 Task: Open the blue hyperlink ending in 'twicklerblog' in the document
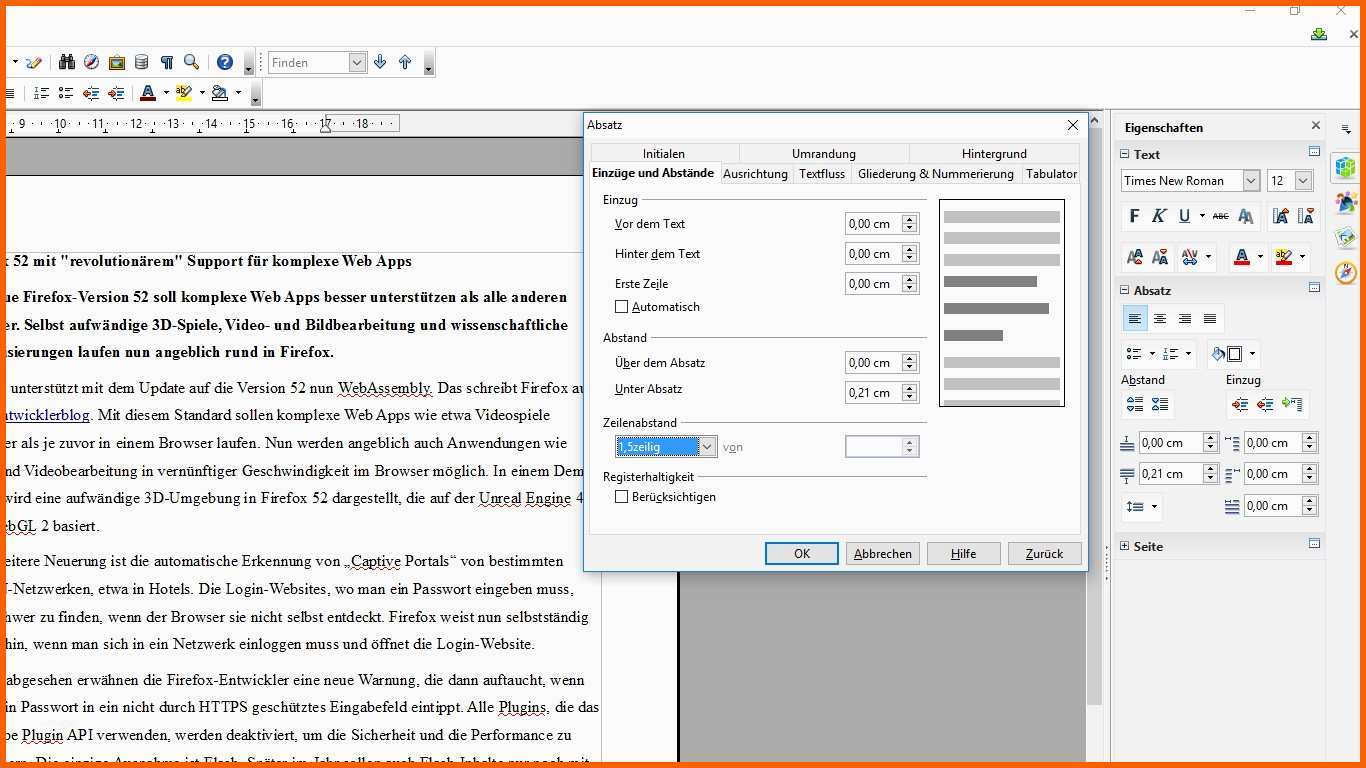click(48, 415)
